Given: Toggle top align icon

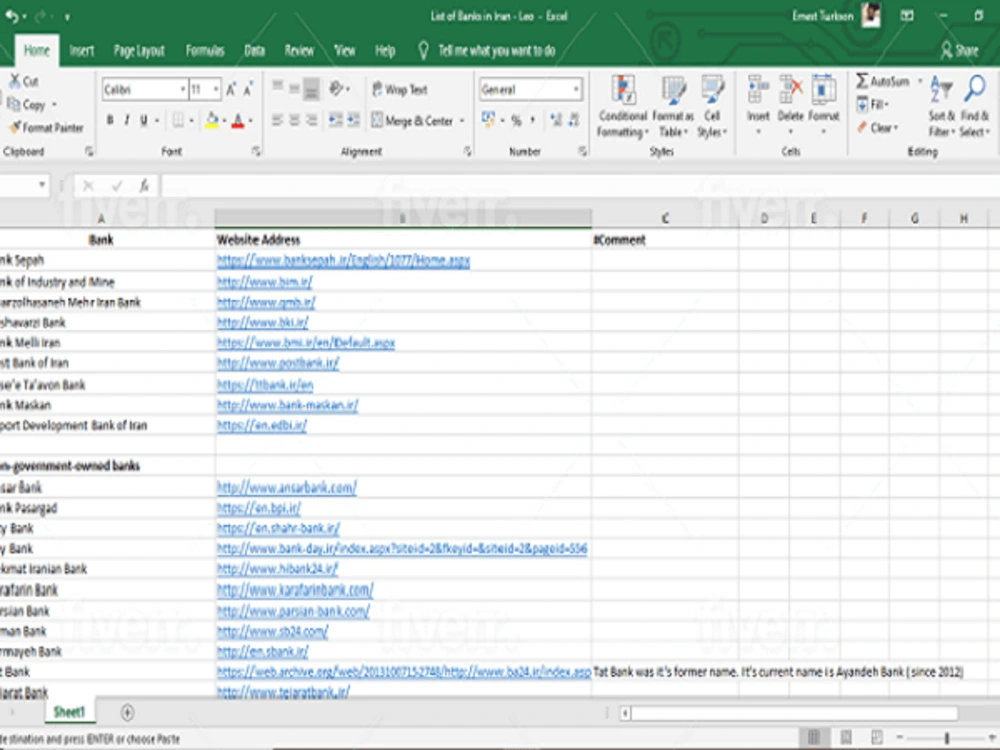Looking at the screenshot, I should click(277, 87).
